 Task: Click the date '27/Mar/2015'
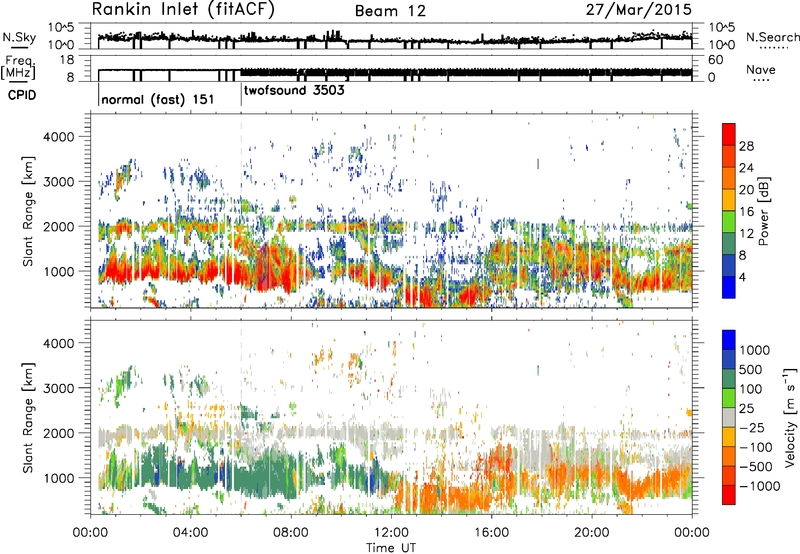(x=639, y=9)
